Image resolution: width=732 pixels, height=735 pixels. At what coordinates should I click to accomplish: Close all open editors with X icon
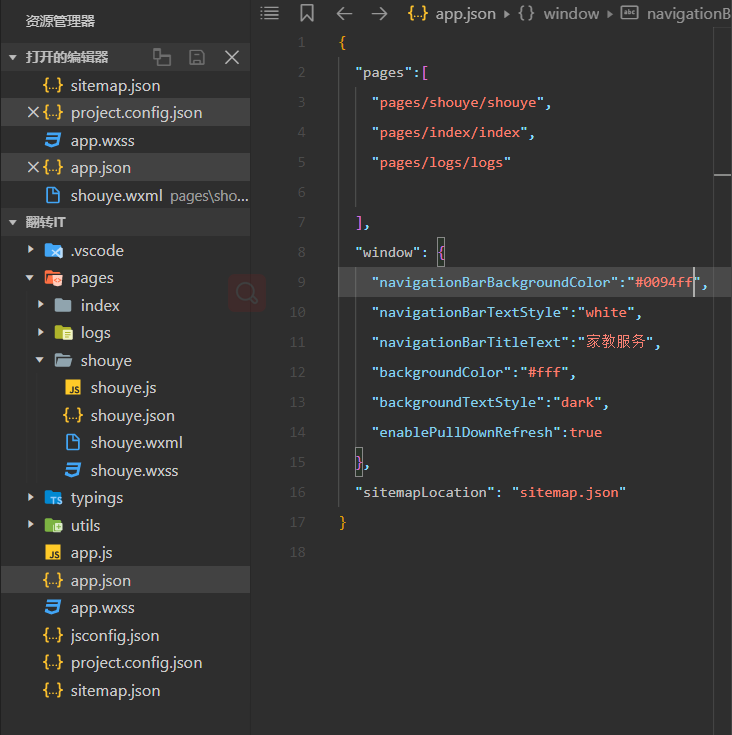point(232,57)
